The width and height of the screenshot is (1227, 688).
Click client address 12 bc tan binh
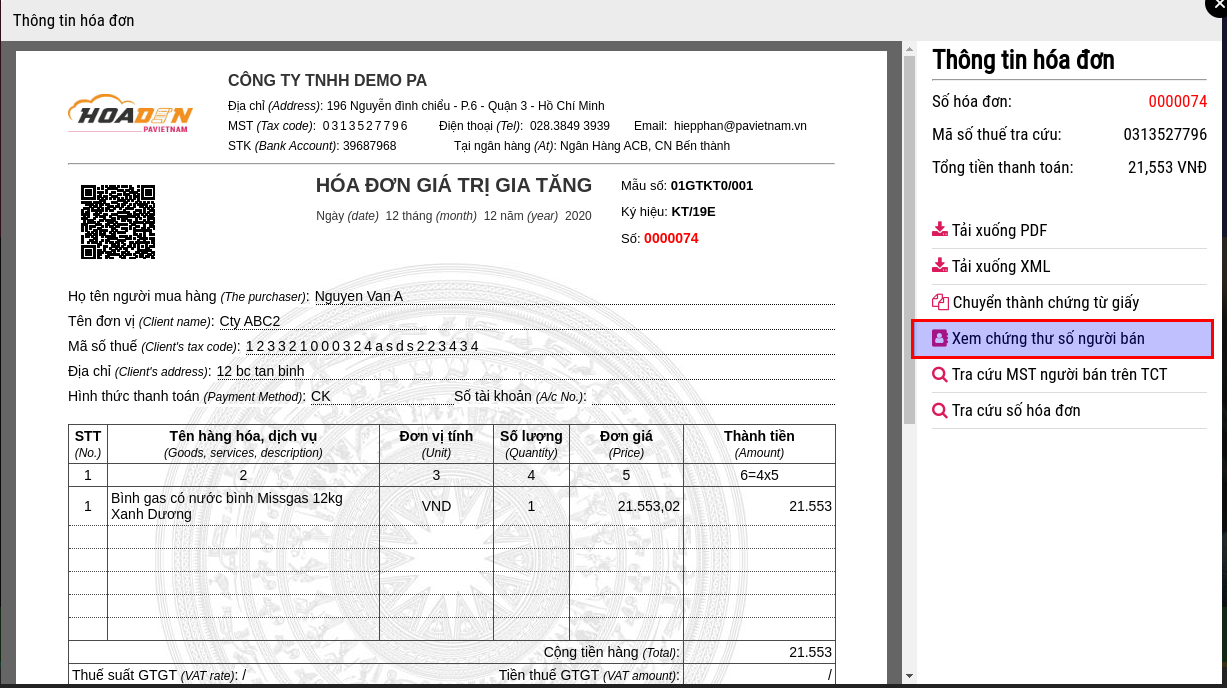pos(260,371)
